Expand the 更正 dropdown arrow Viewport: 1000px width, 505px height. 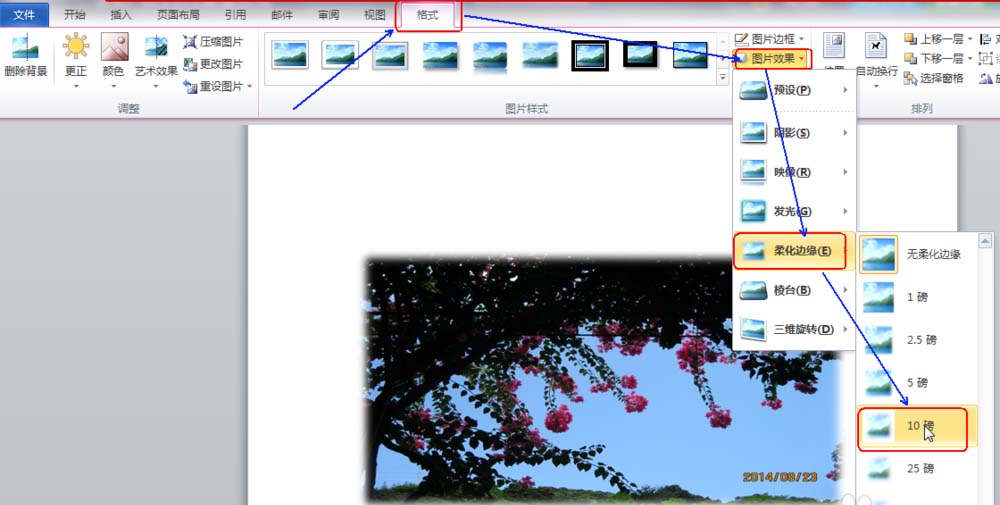tap(76, 85)
